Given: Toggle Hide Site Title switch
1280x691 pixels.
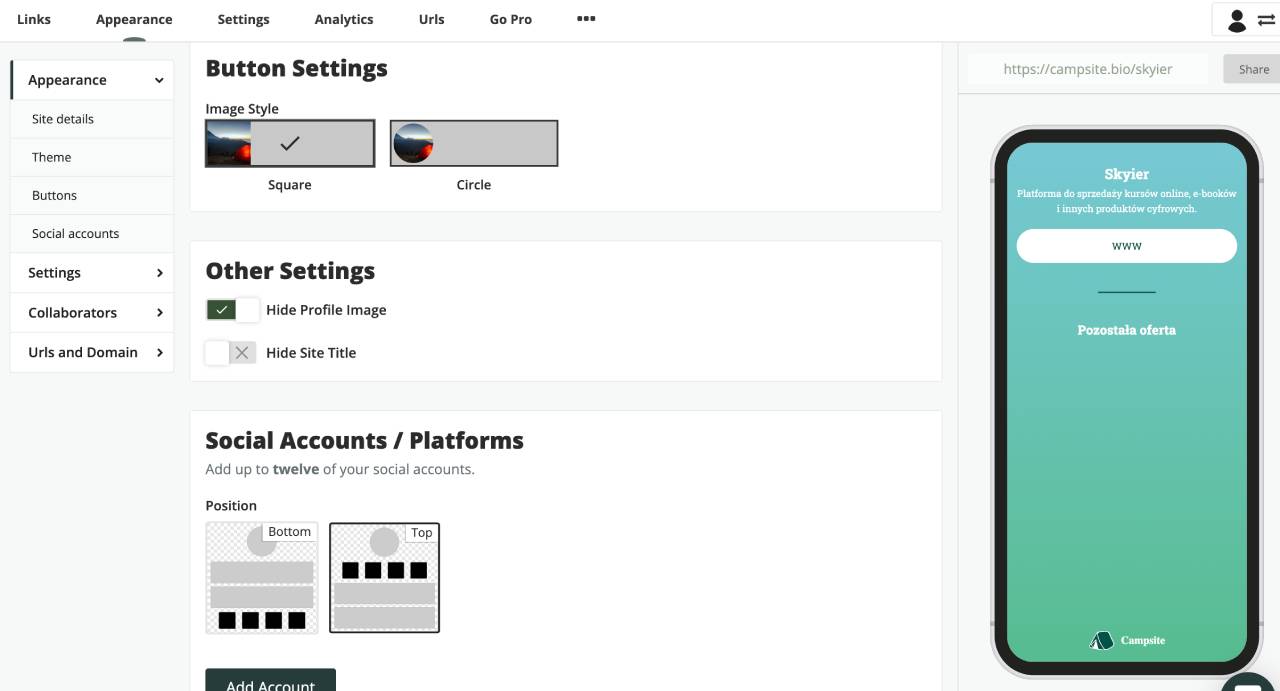Looking at the screenshot, I should pos(232,353).
